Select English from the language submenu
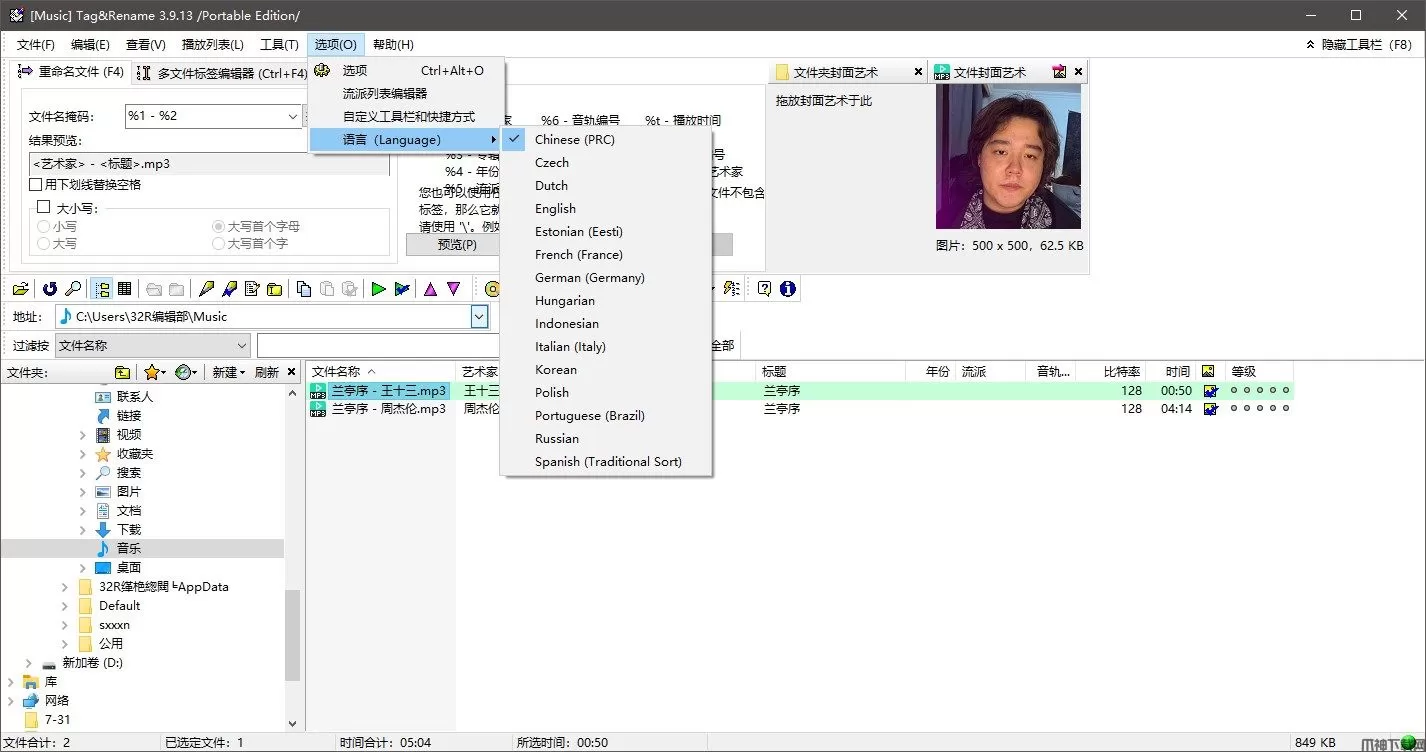1426x752 pixels. click(555, 209)
